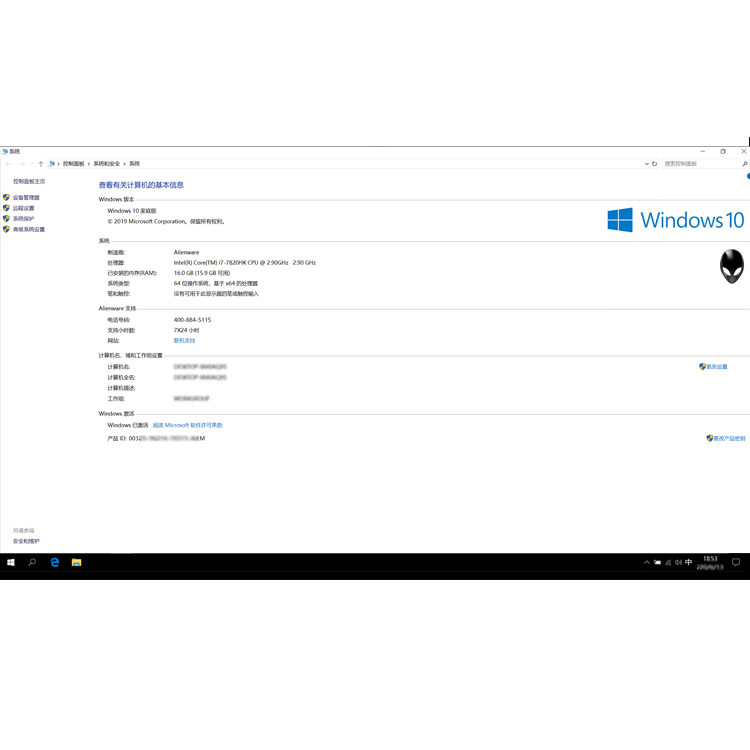Restore down the 系统 window
The height and width of the screenshot is (750, 750).
[x=723, y=151]
